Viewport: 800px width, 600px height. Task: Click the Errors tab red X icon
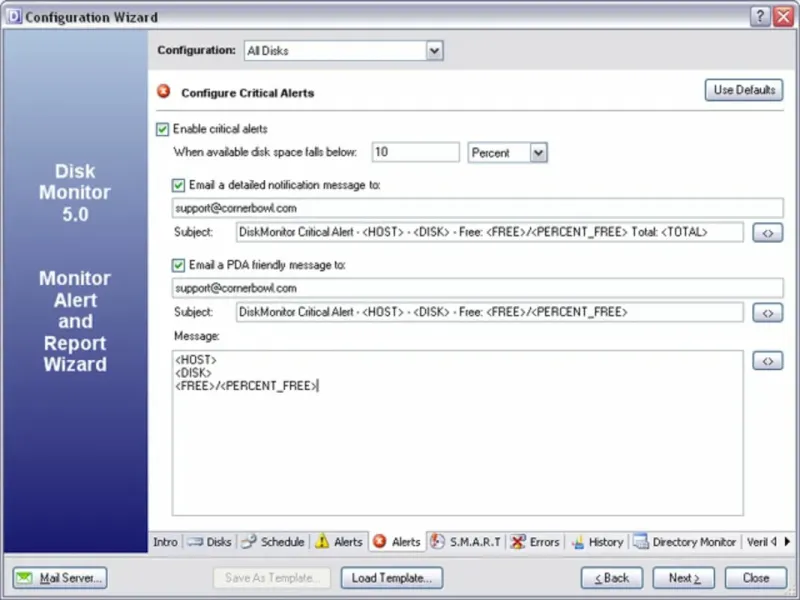click(517, 542)
